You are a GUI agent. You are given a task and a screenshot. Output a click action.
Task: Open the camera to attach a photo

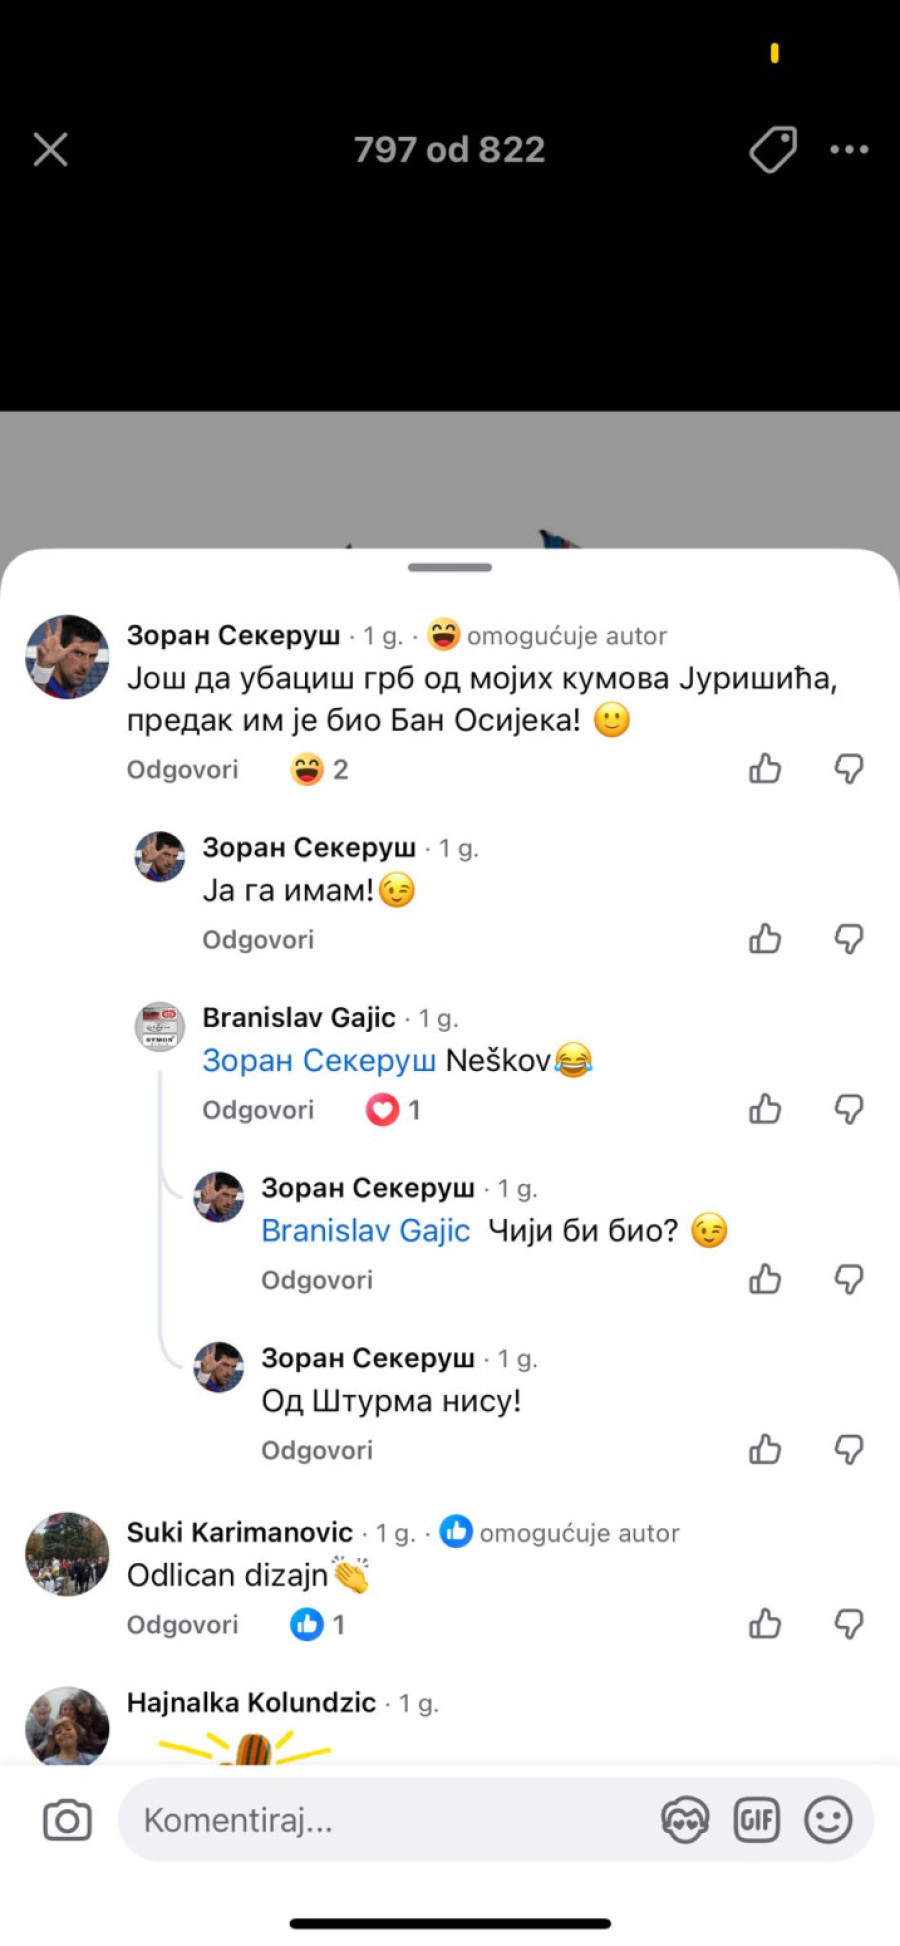click(x=65, y=1821)
